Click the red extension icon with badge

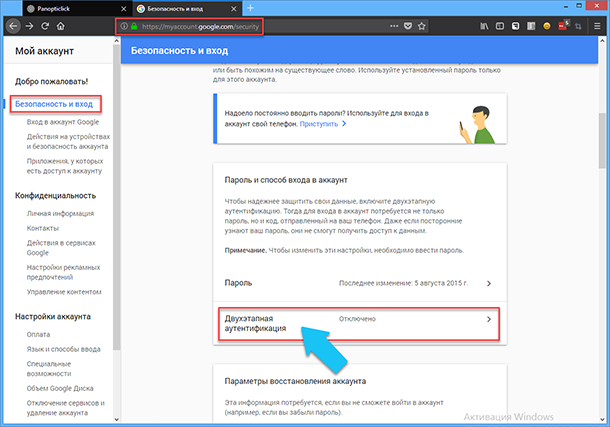tap(563, 25)
